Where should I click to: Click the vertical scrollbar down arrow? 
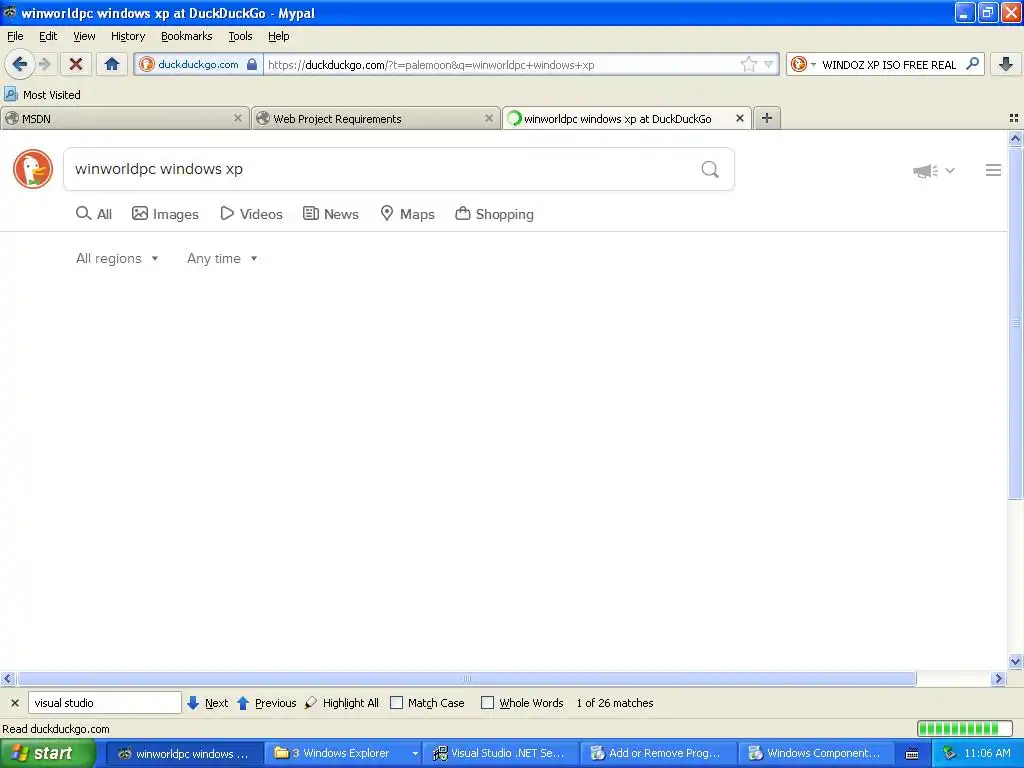click(1016, 661)
